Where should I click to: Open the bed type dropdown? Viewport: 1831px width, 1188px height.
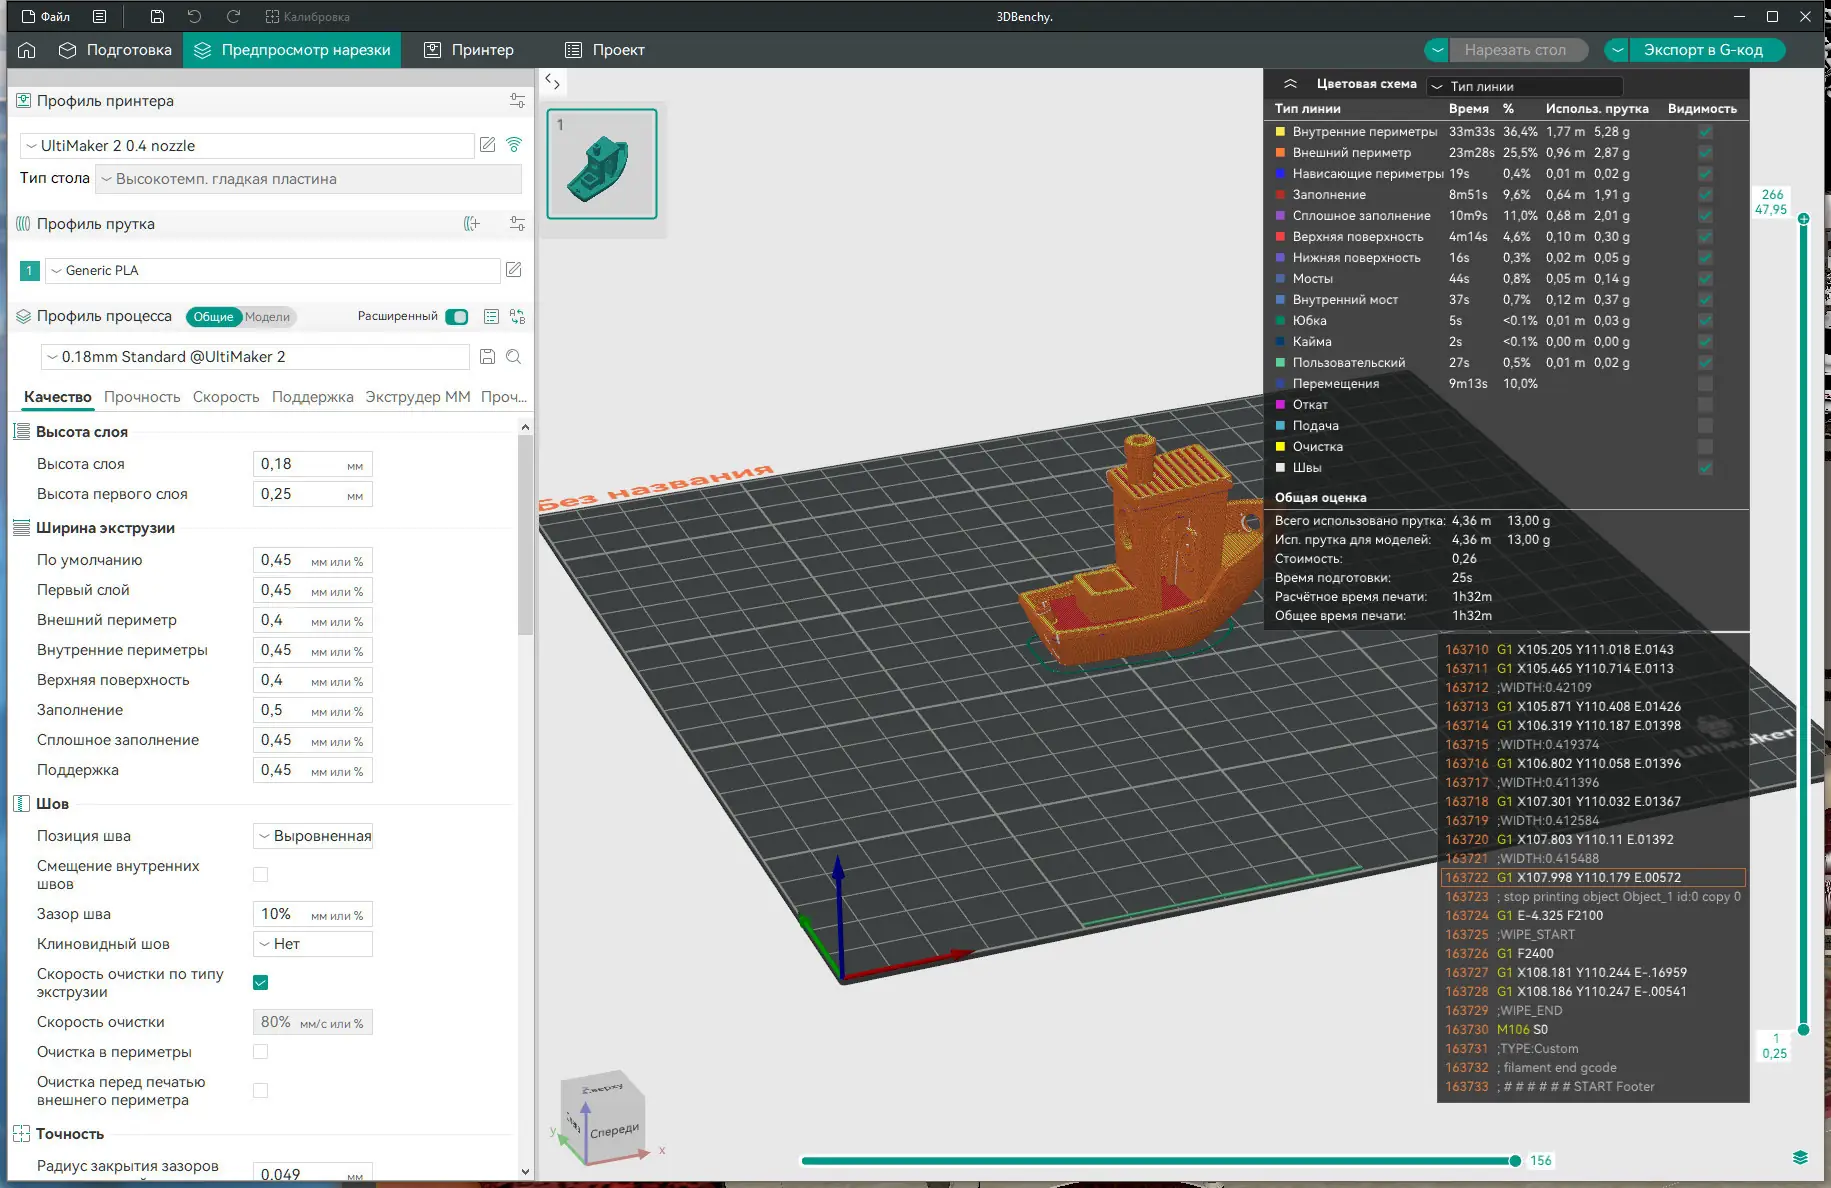coord(308,180)
